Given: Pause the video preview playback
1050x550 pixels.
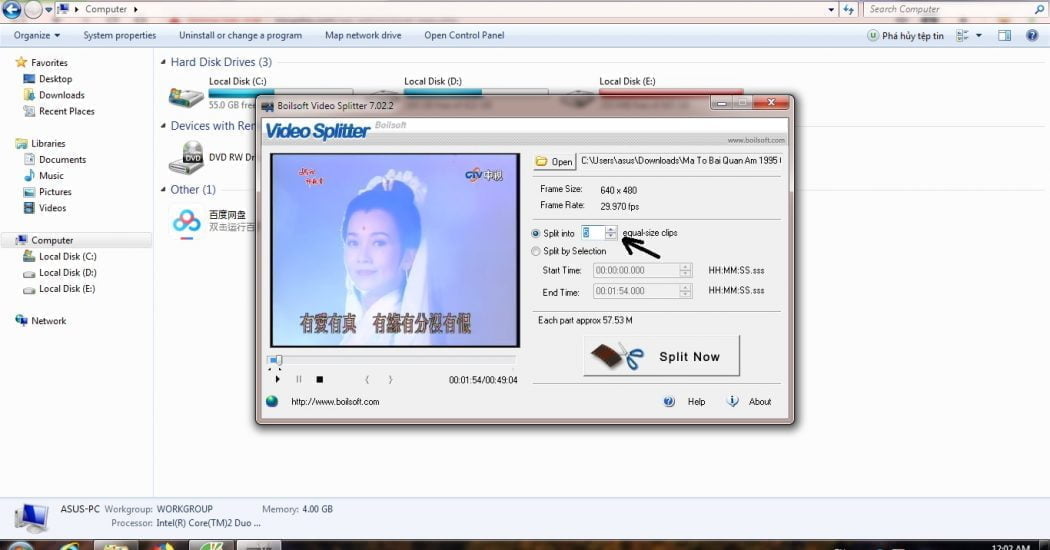Looking at the screenshot, I should point(299,379).
